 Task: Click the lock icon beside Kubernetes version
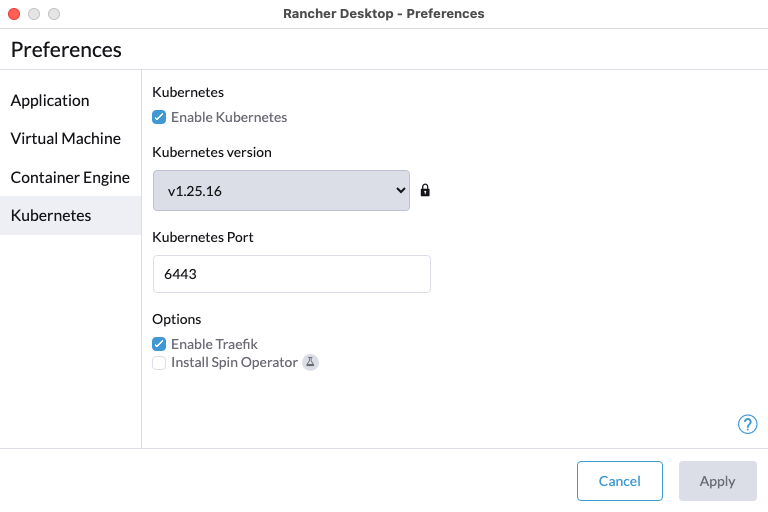425,190
